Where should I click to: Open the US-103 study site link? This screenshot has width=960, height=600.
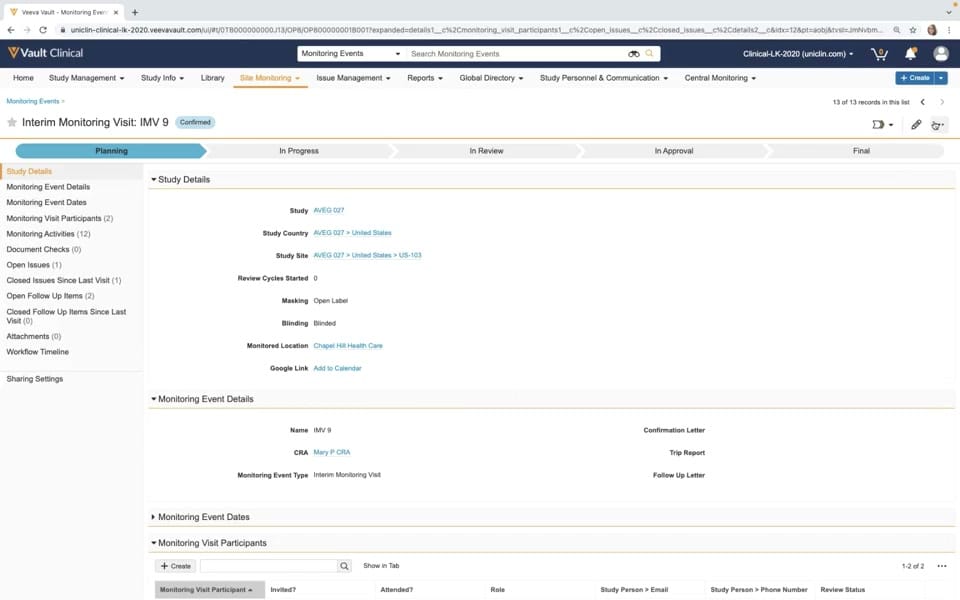pyautogui.click(x=367, y=255)
